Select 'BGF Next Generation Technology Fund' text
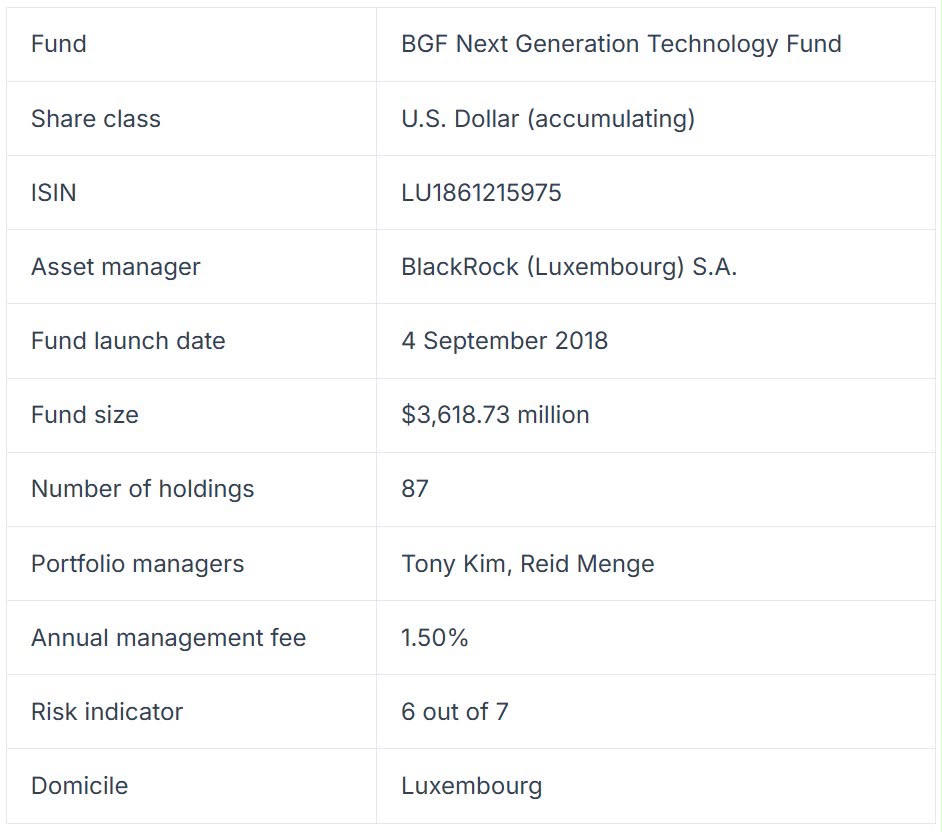This screenshot has width=942, height=832. [x=621, y=44]
